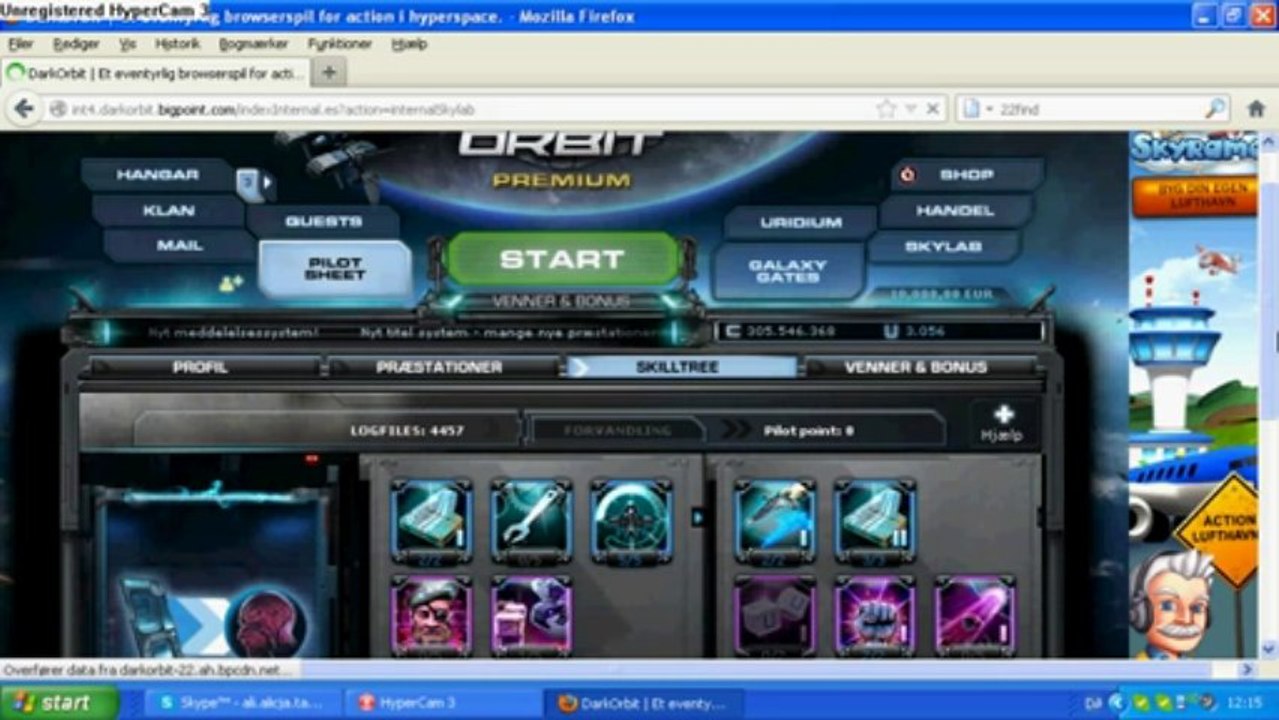The height and width of the screenshot is (720, 1279).
Task: Click the Pilot point: 0 label
Action: [809, 430]
